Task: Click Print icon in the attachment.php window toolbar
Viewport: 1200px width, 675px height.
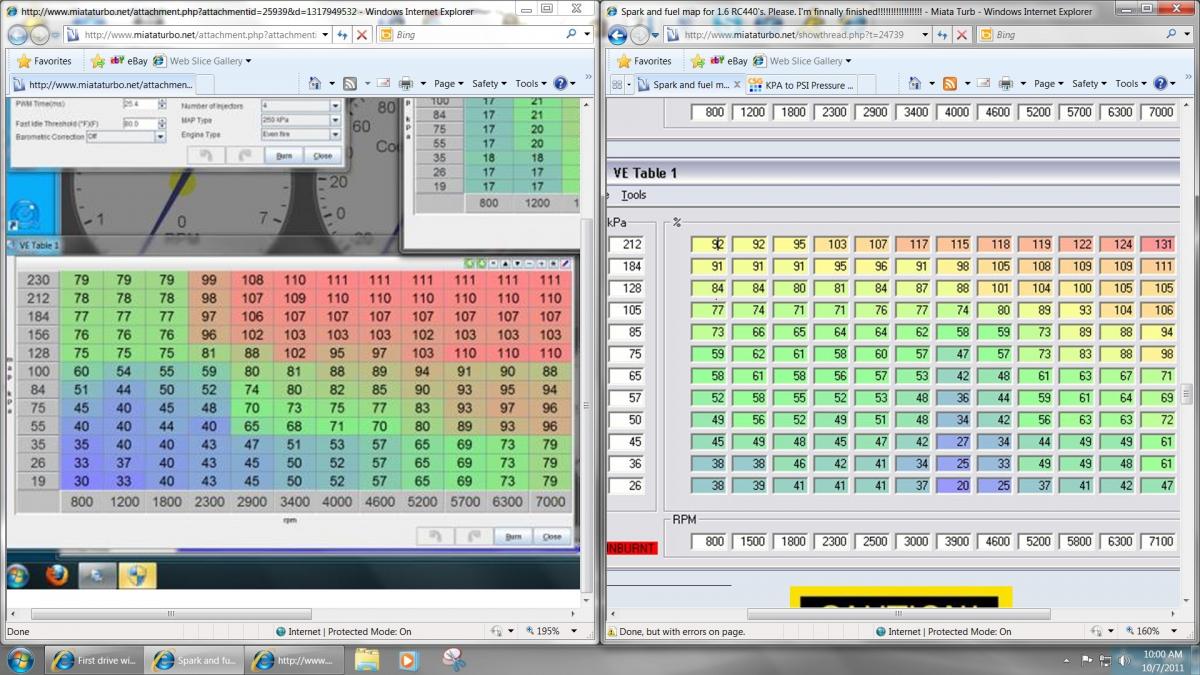Action: [x=406, y=84]
